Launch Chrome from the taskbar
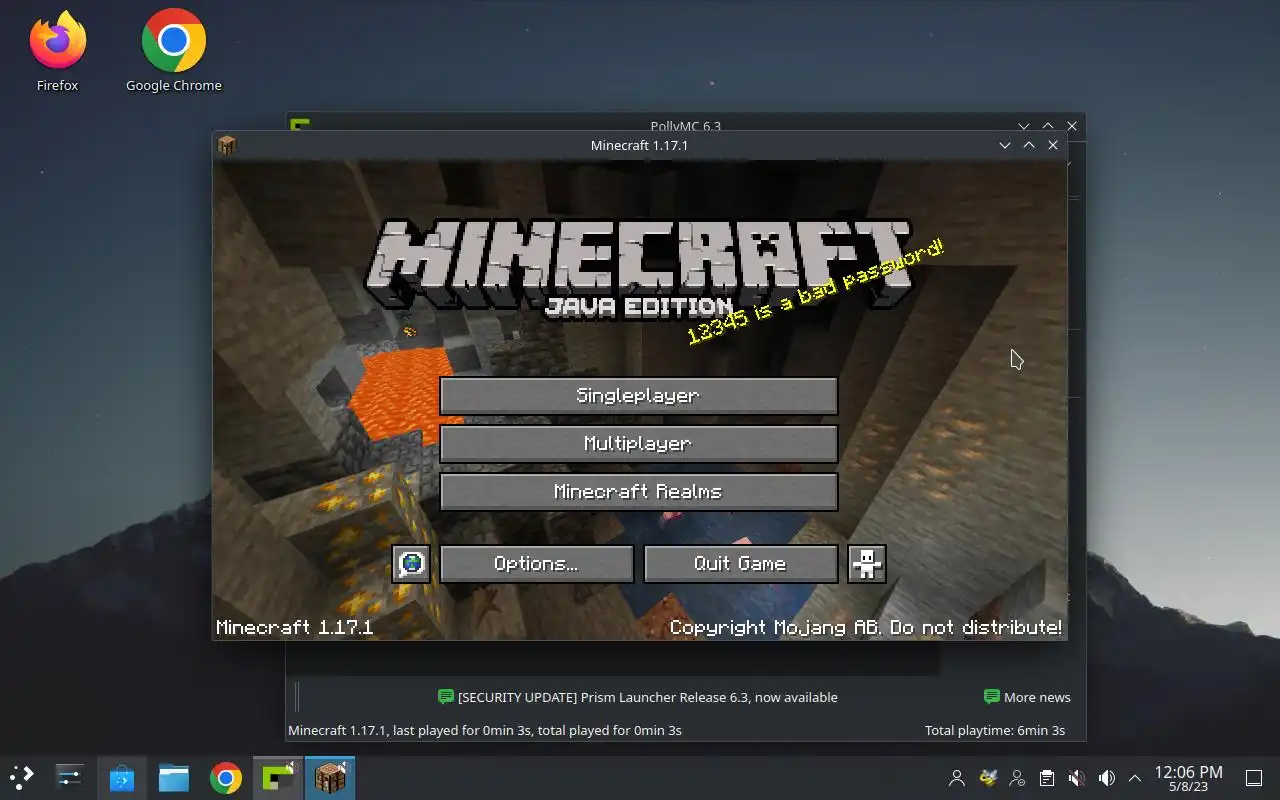 (226, 777)
